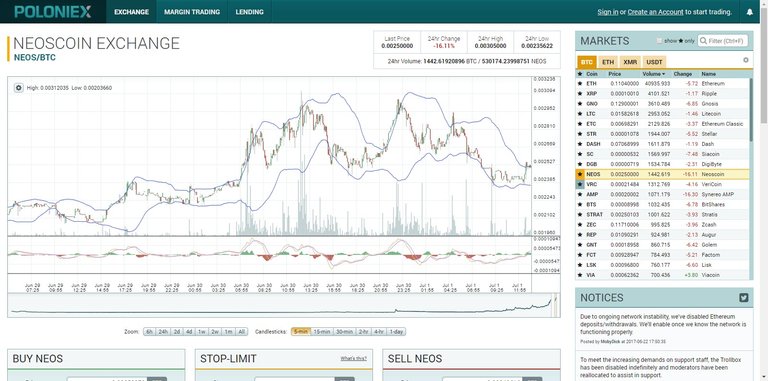Image resolution: width=768 pixels, height=381 pixels.
Task: Open markets panel settings gear
Action: pos(745,60)
